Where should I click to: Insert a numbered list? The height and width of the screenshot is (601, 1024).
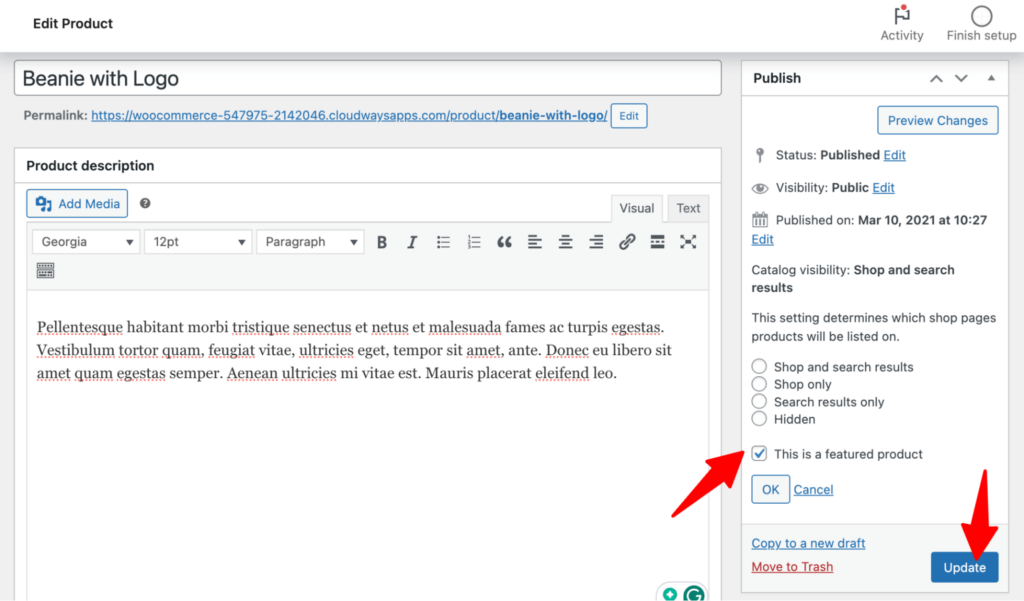pos(474,242)
